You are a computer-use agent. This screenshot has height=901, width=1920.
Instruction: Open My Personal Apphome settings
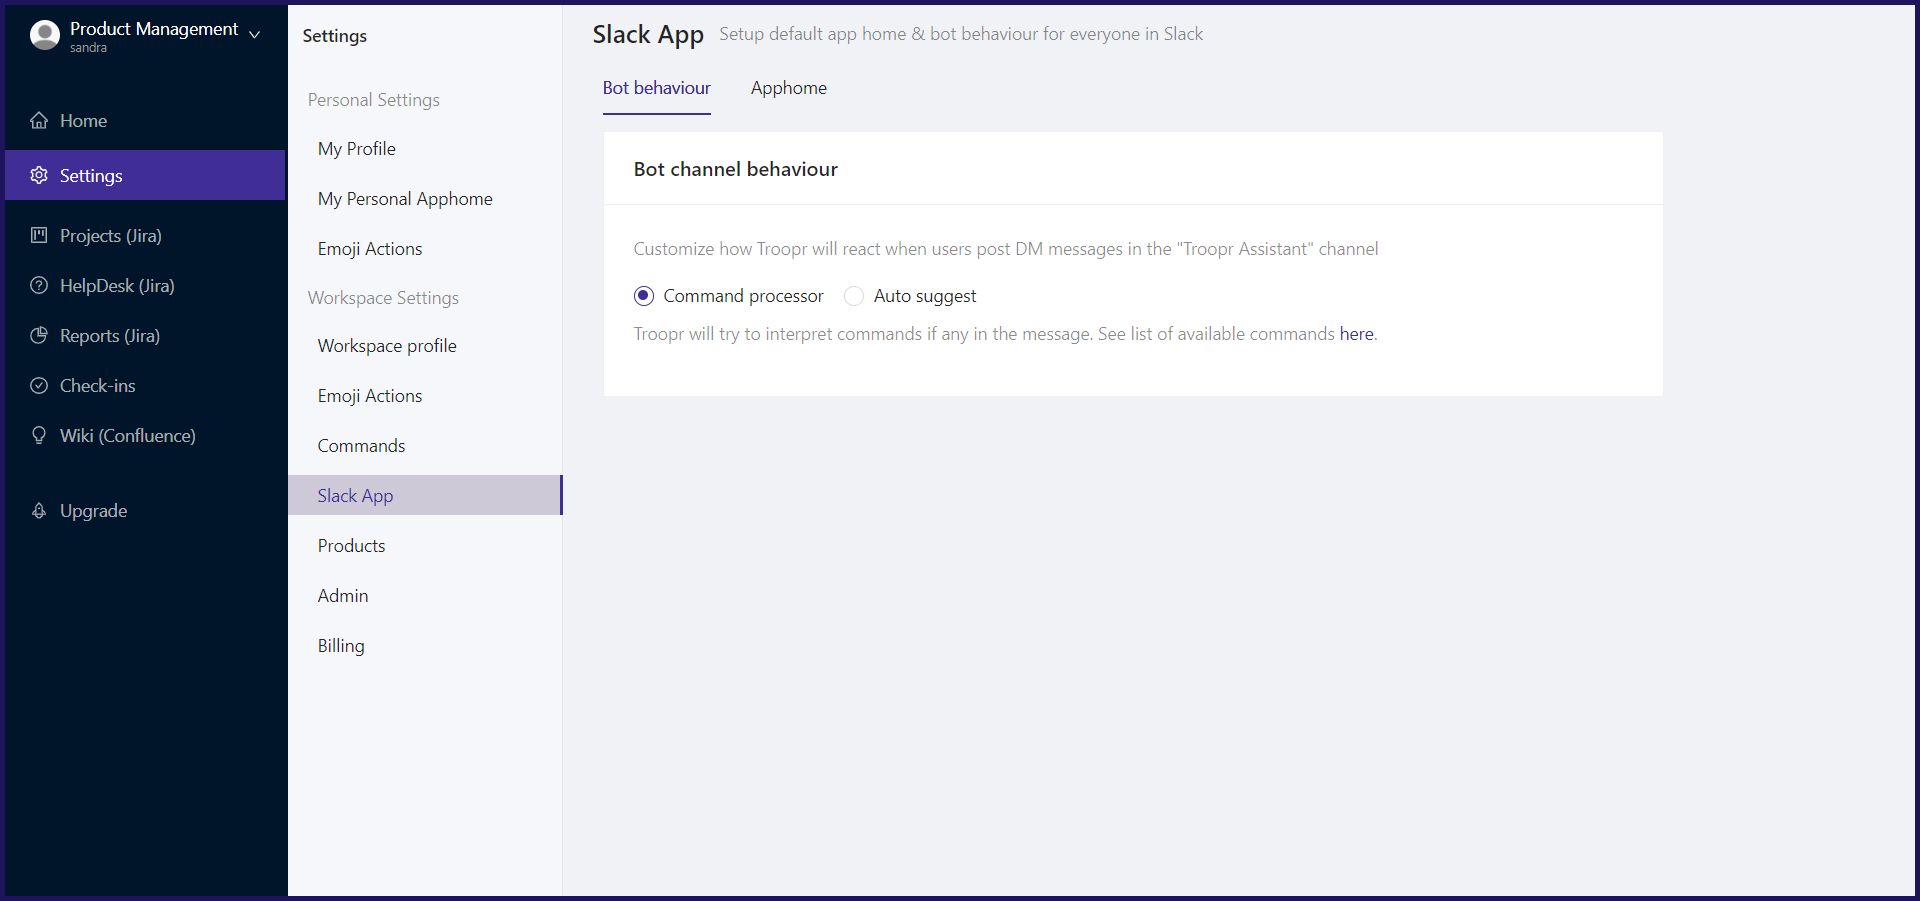point(405,199)
